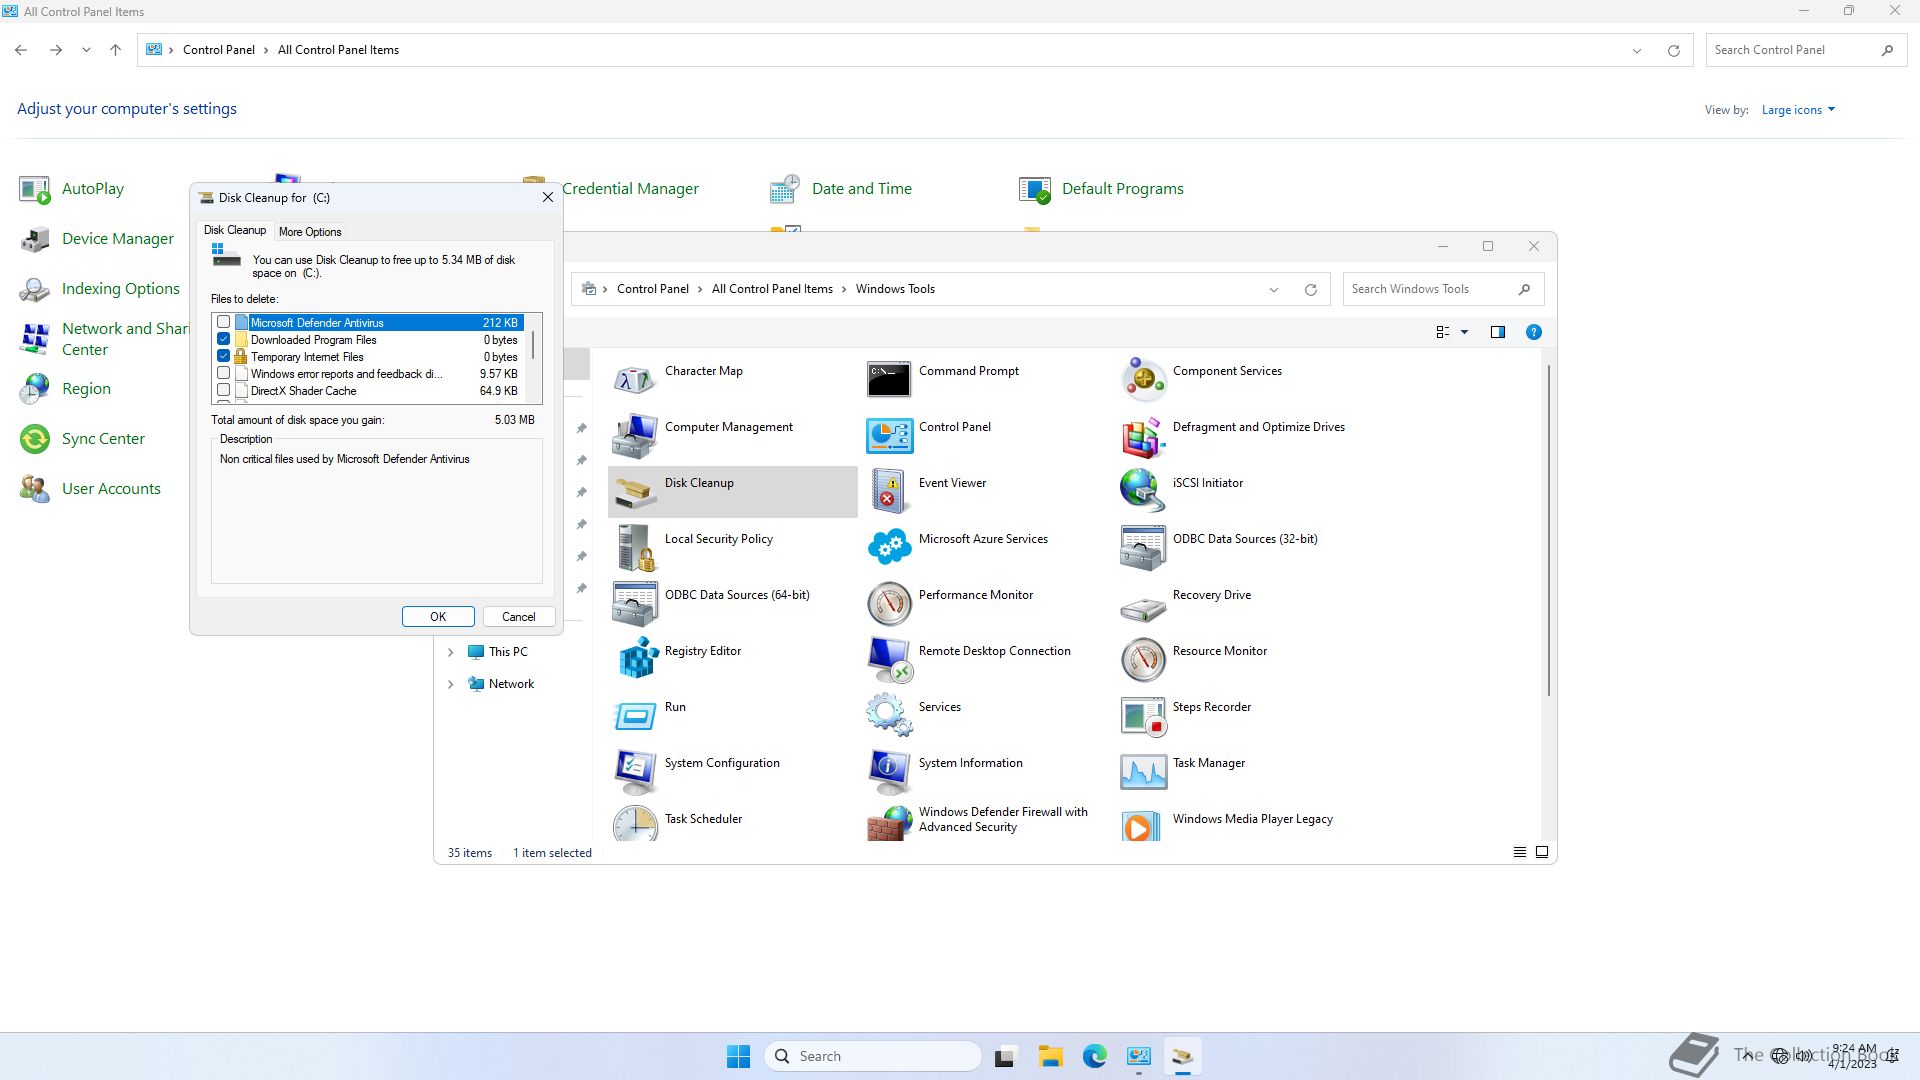Click taskbar Search box
This screenshot has height=1080, width=1920.
click(x=872, y=1056)
